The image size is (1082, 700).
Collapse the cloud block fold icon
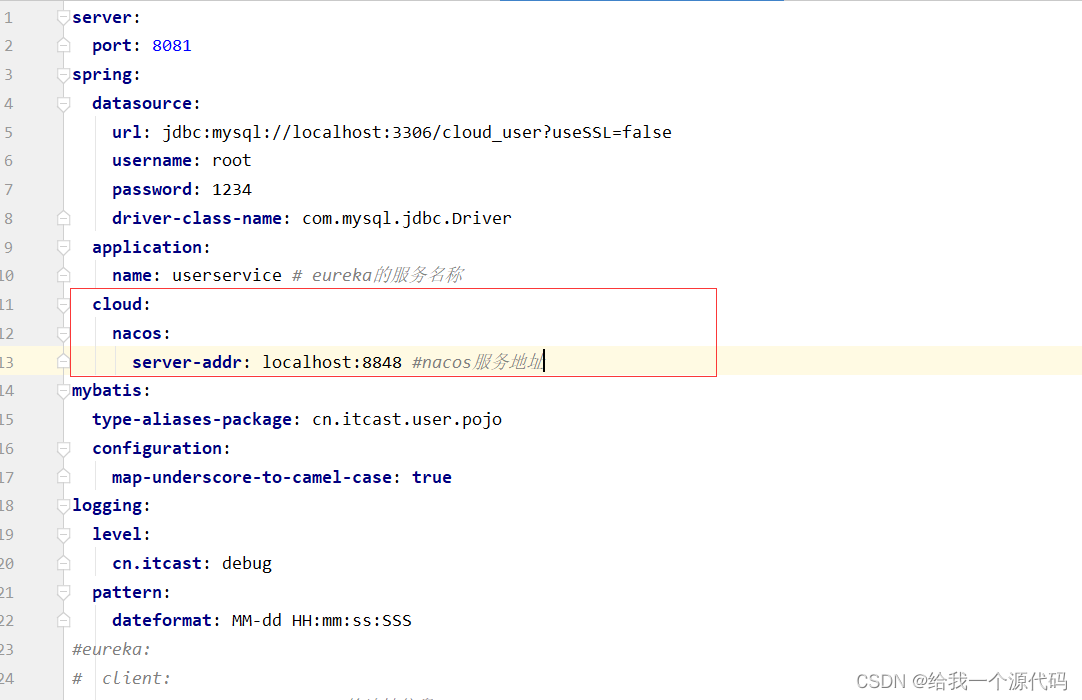(x=63, y=304)
